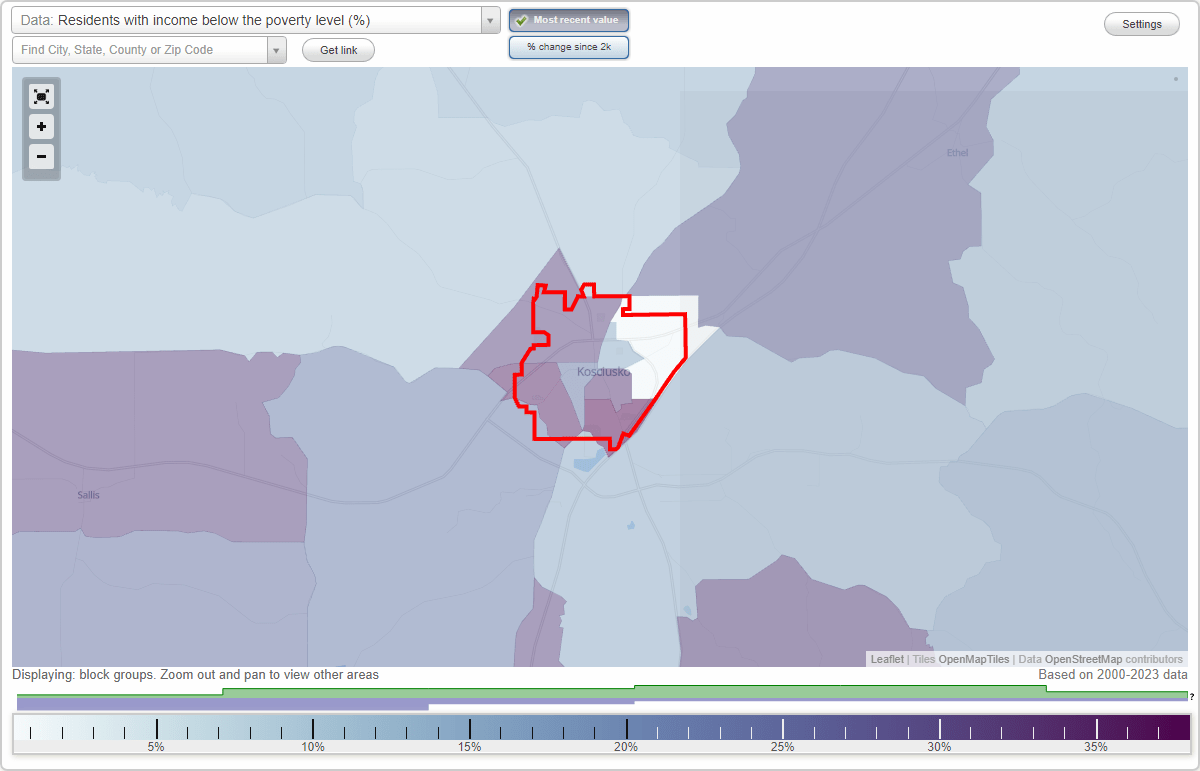This screenshot has height=771, width=1200.
Task: Click the green checkmark on Most recent value
Action: coord(521,20)
